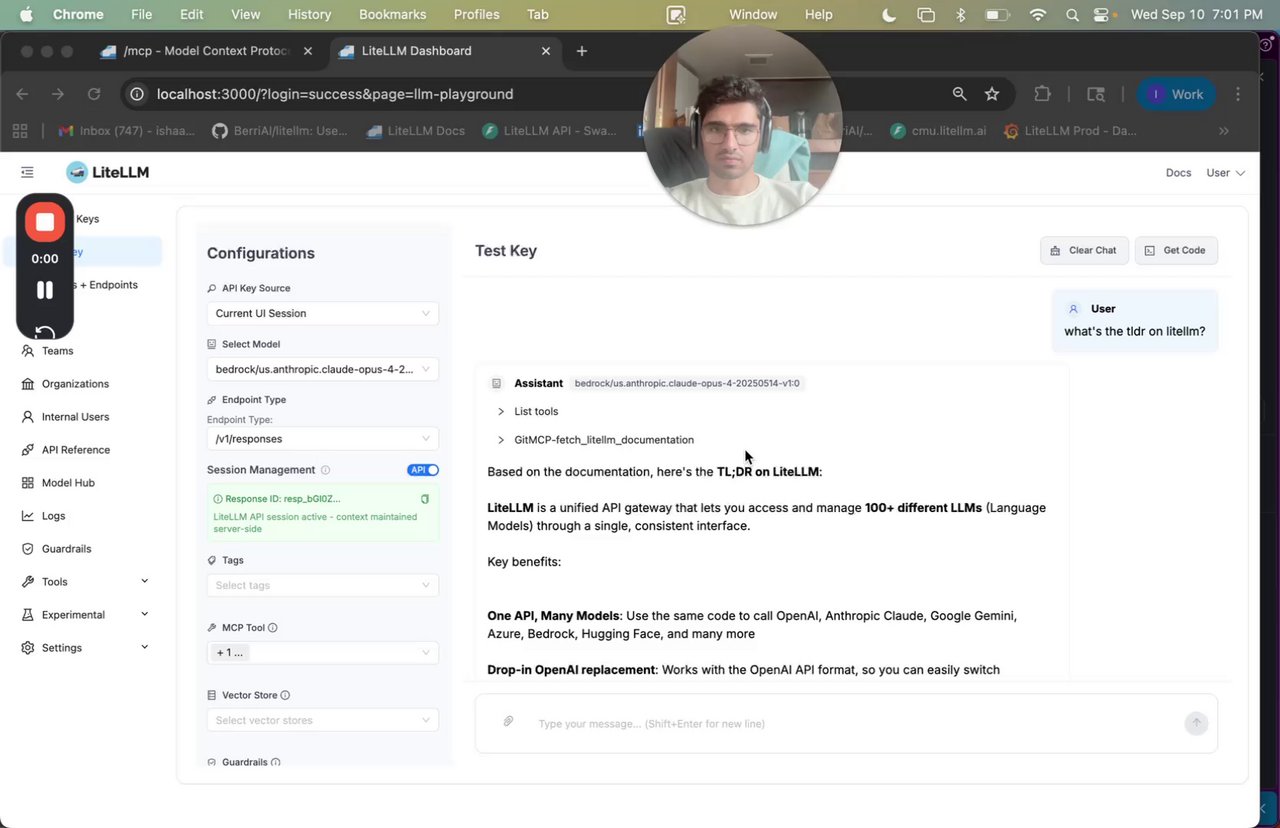Image resolution: width=1280 pixels, height=828 pixels.
Task: Click Get Code button
Action: [x=1176, y=250]
